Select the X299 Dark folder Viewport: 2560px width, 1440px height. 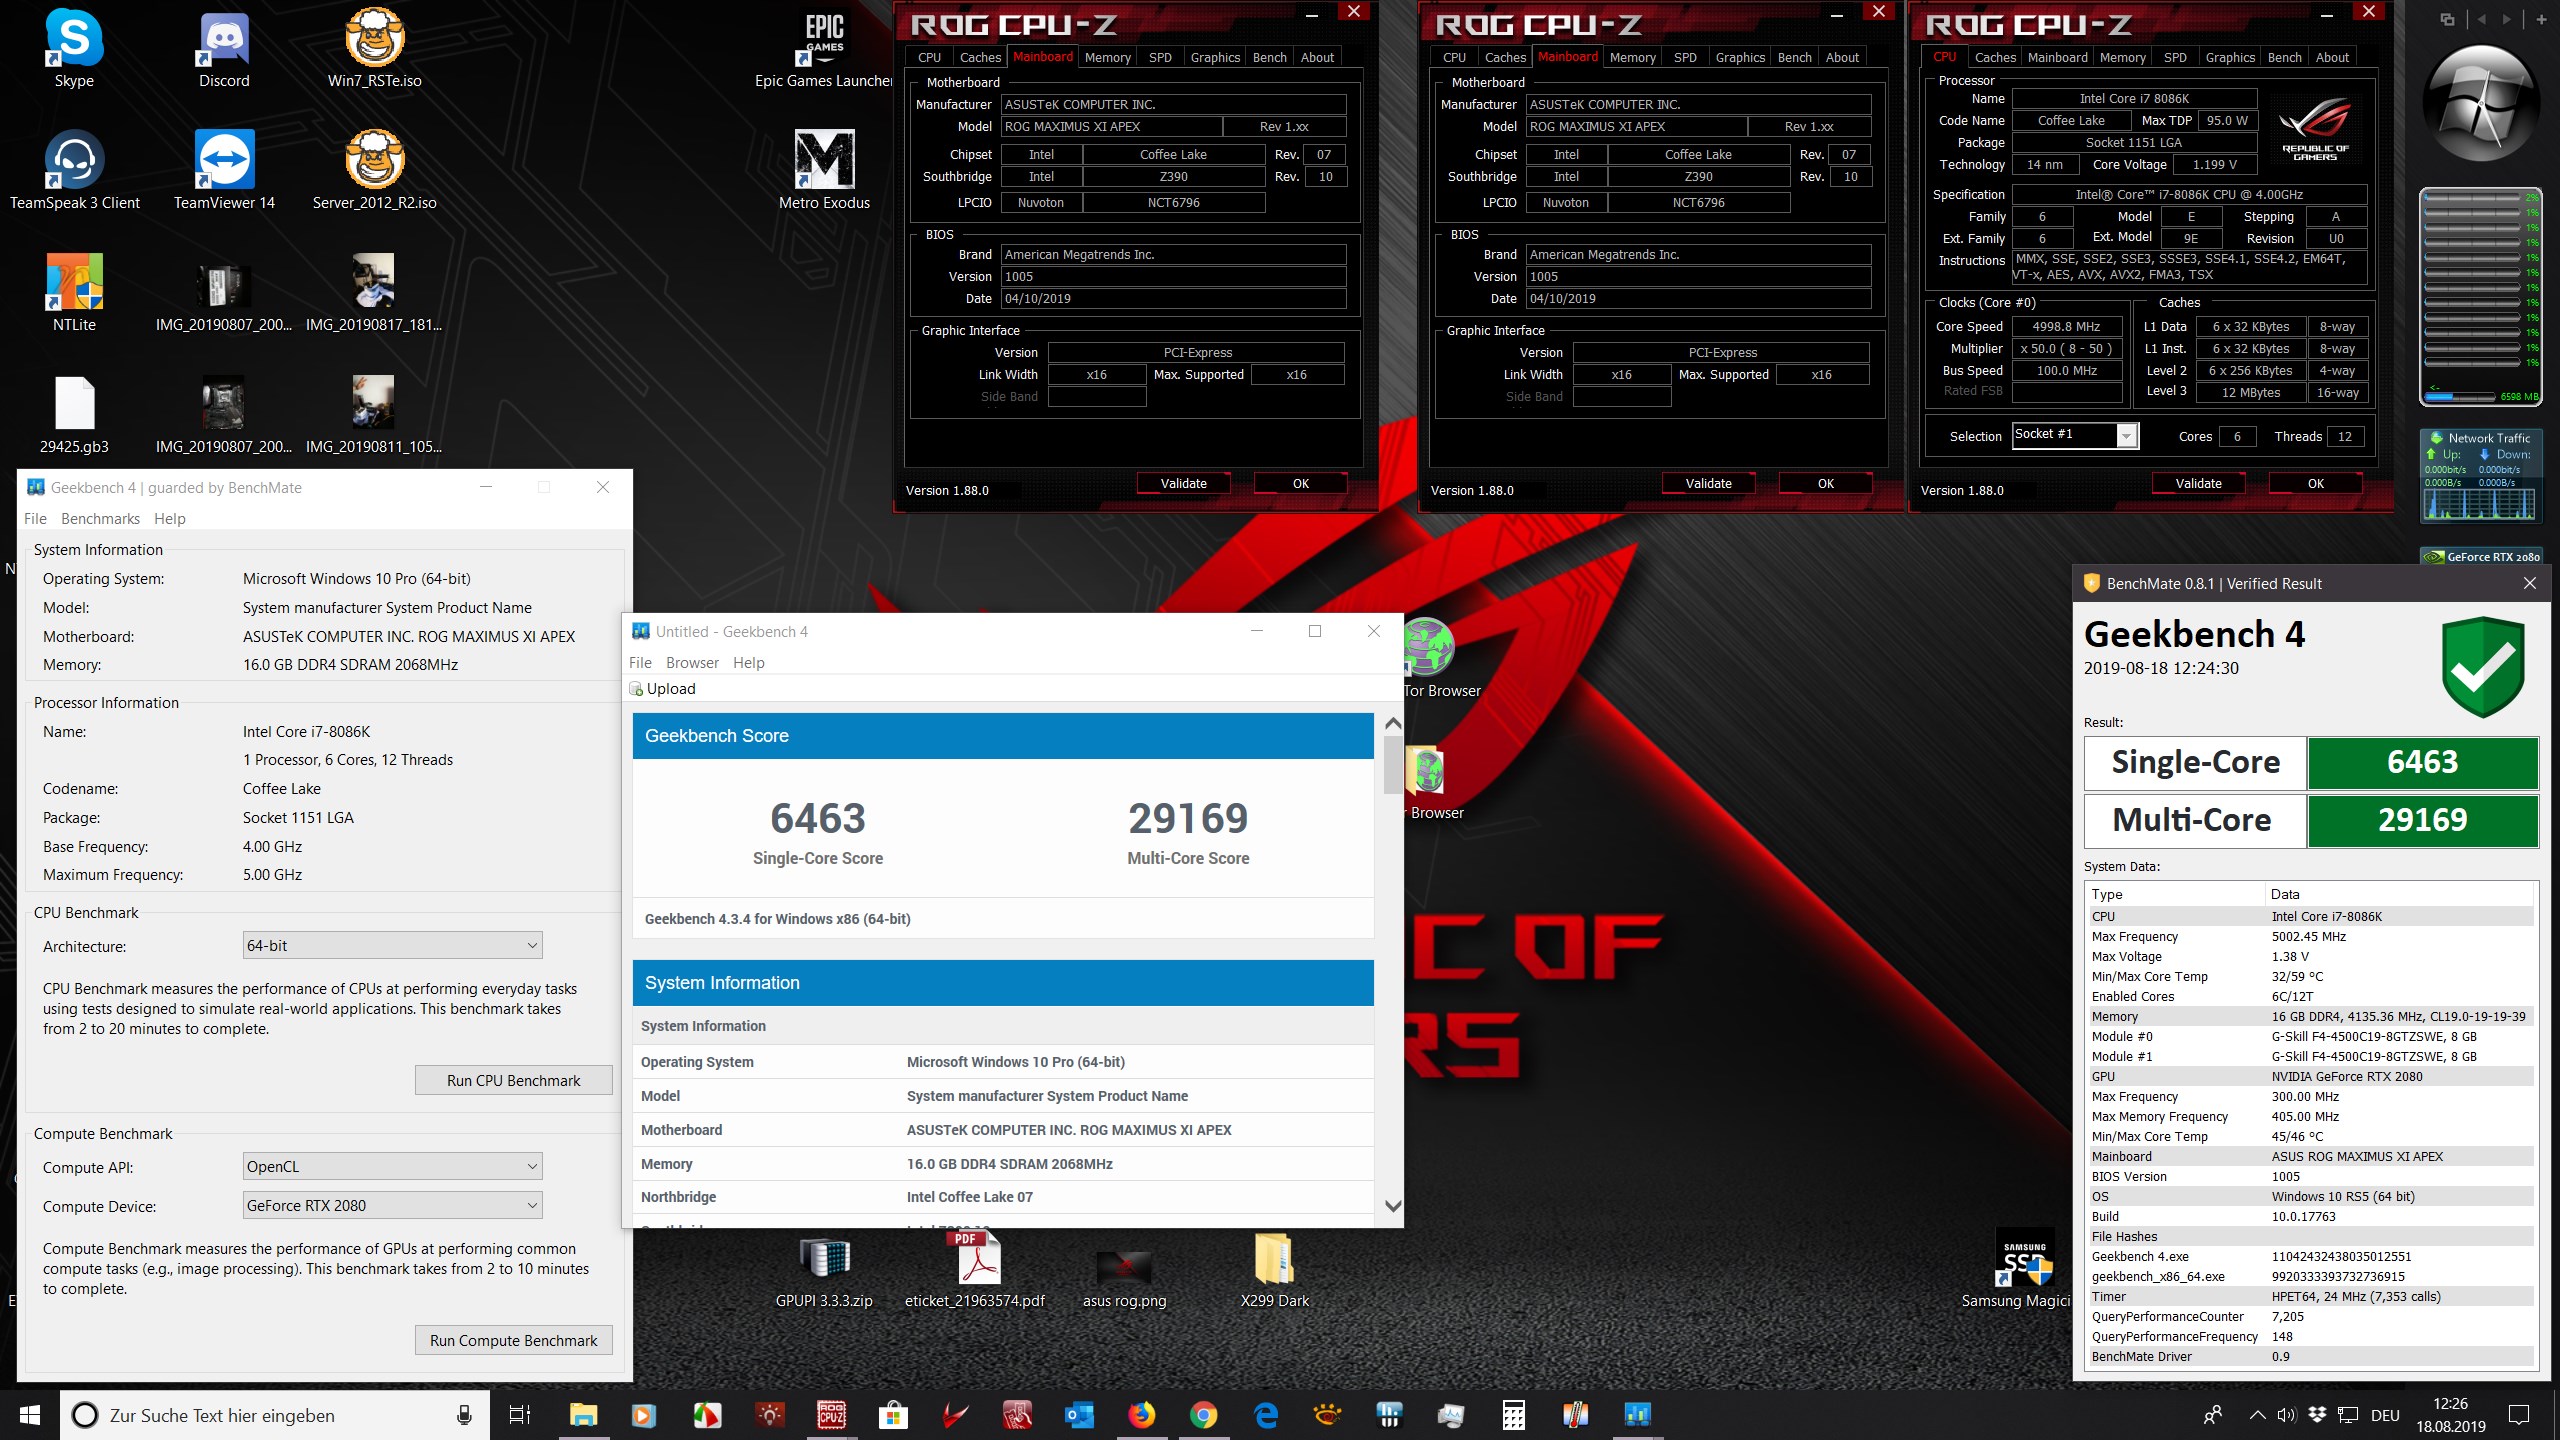pyautogui.click(x=1274, y=1270)
